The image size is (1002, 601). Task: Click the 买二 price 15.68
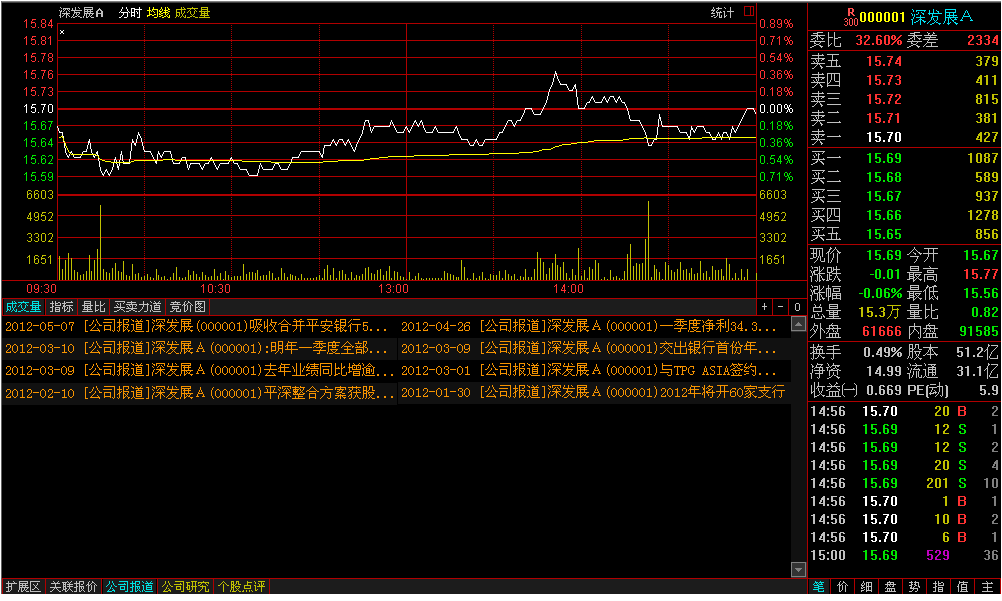point(884,177)
